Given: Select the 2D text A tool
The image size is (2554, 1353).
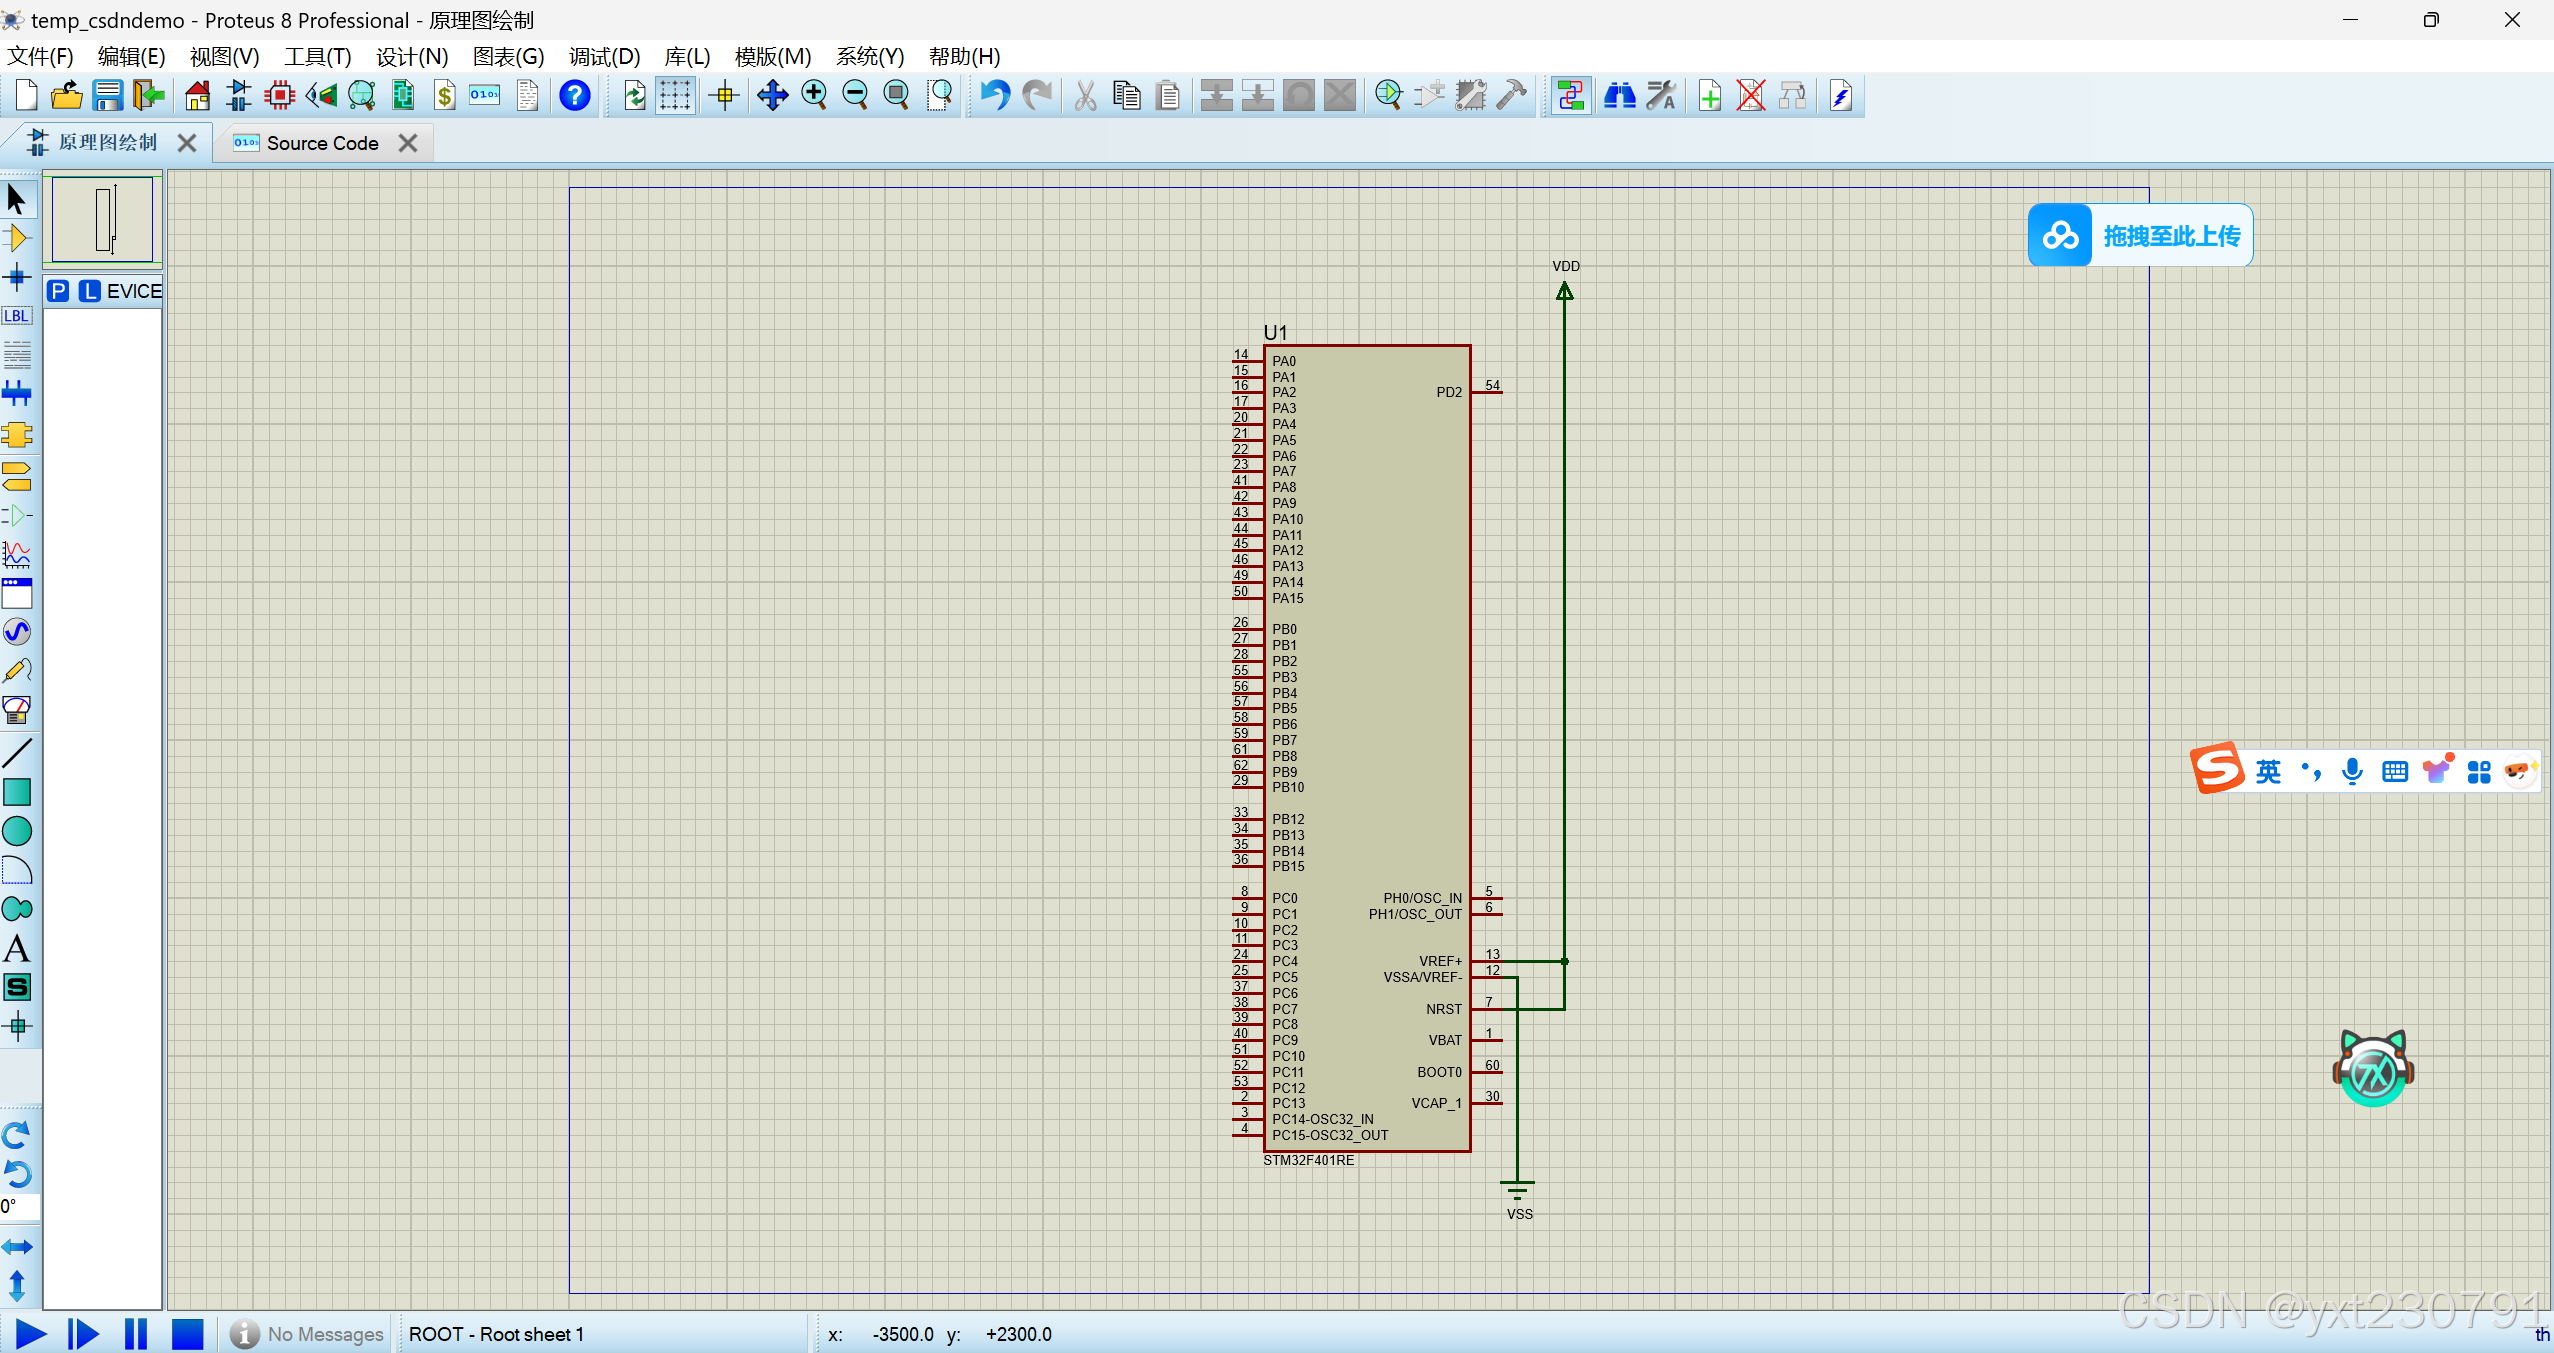Looking at the screenshot, I should 17,948.
